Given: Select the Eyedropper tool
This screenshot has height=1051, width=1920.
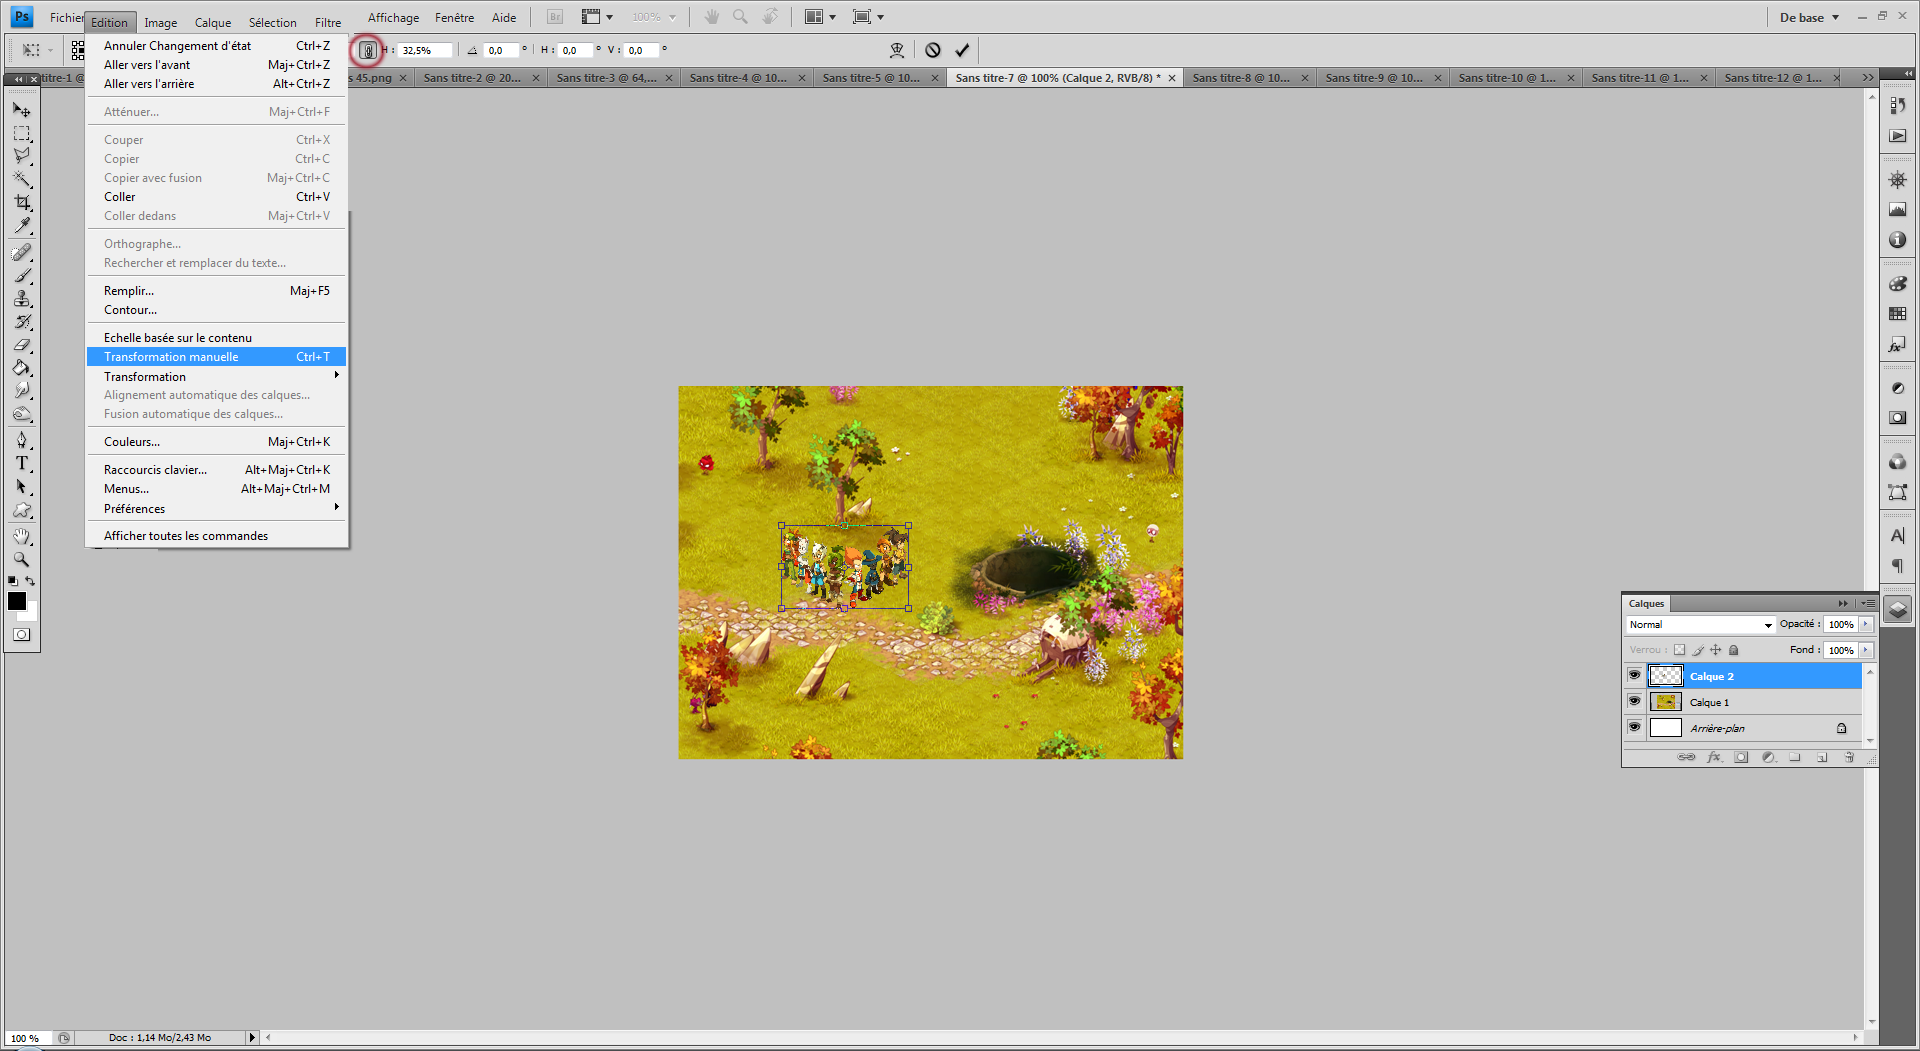Looking at the screenshot, I should [21, 225].
